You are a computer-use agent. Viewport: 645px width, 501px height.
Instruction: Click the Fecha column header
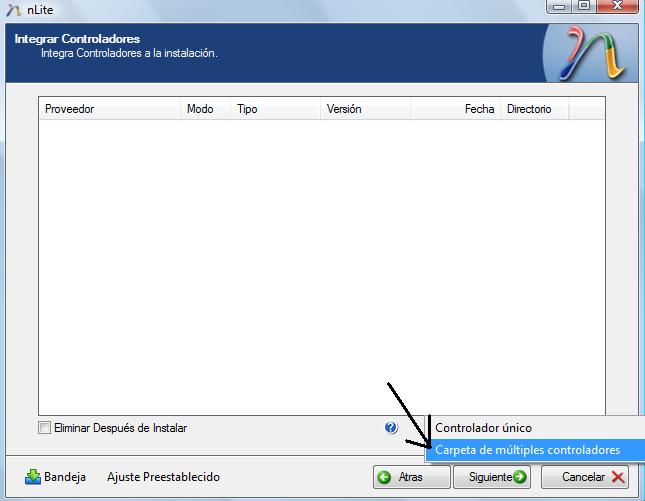point(478,109)
